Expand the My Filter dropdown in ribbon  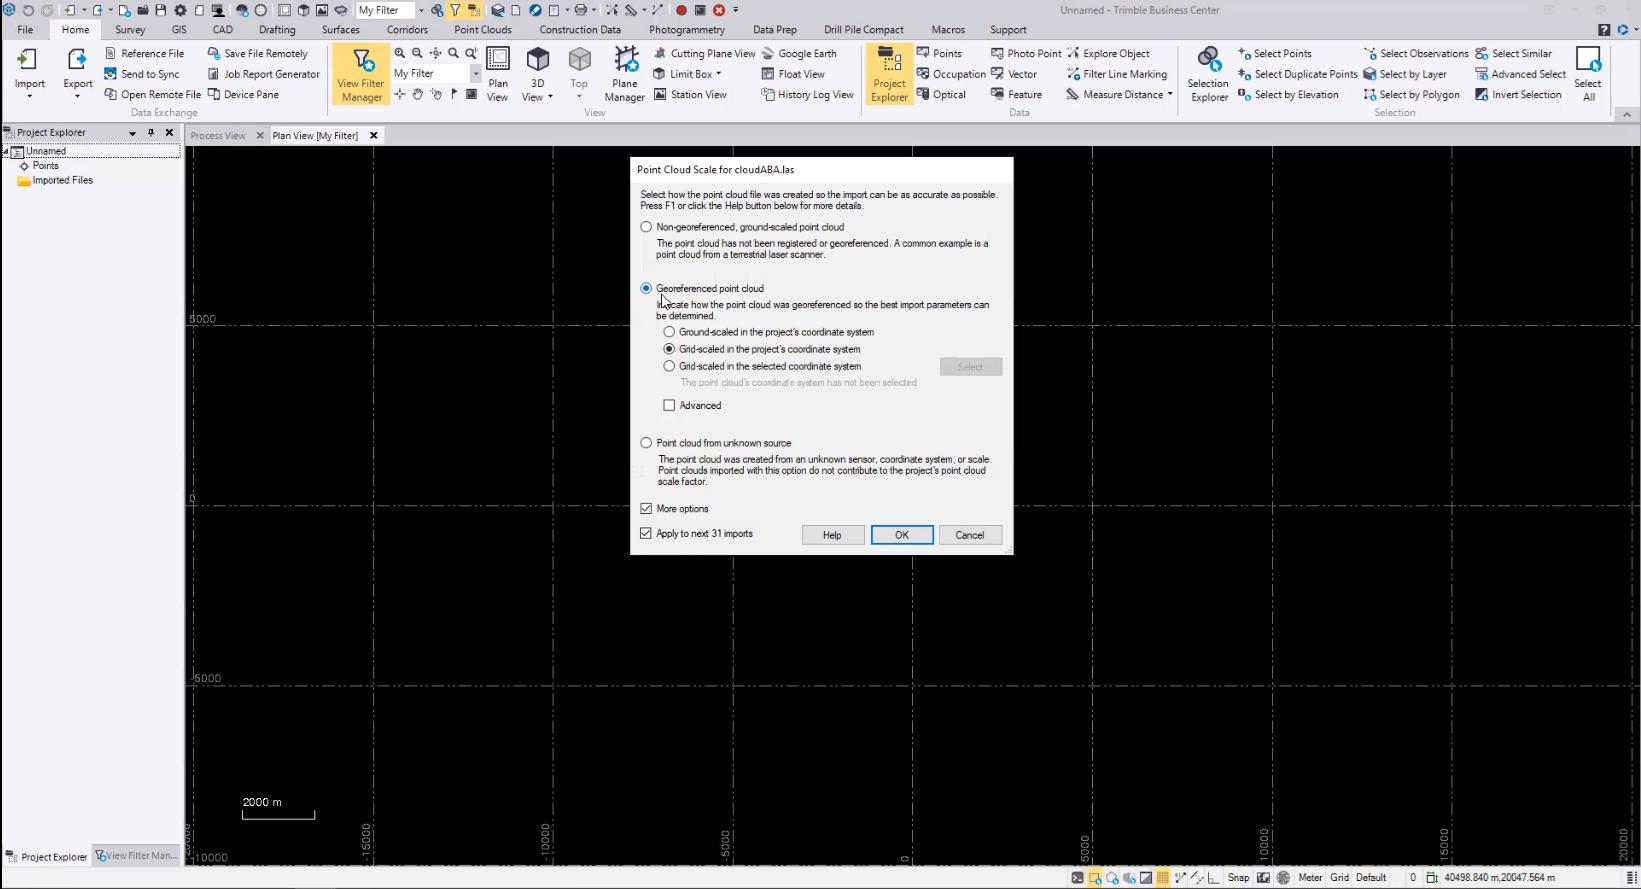coord(475,74)
